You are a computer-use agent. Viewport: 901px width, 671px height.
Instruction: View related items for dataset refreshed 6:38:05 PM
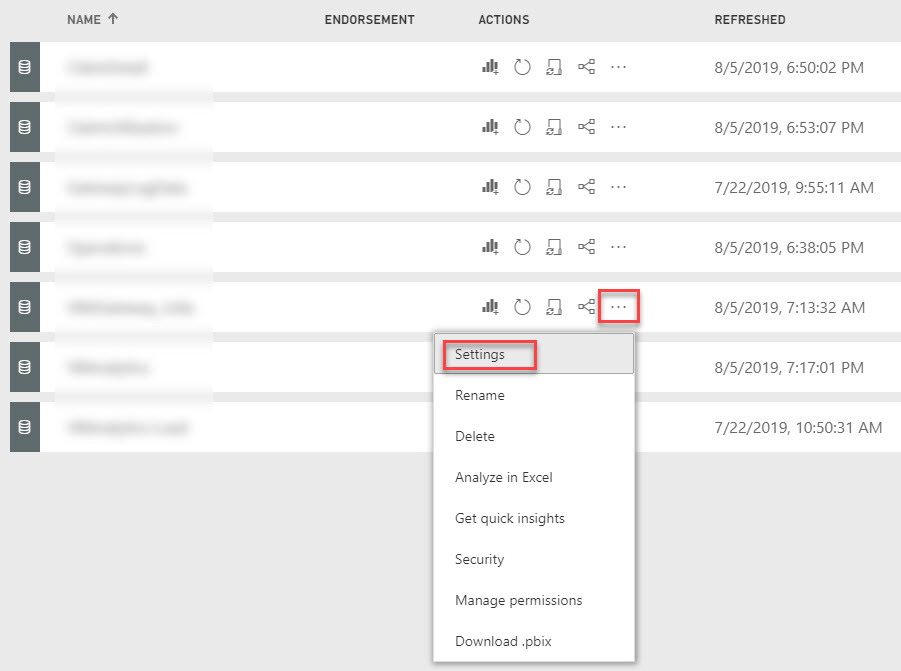click(x=587, y=247)
